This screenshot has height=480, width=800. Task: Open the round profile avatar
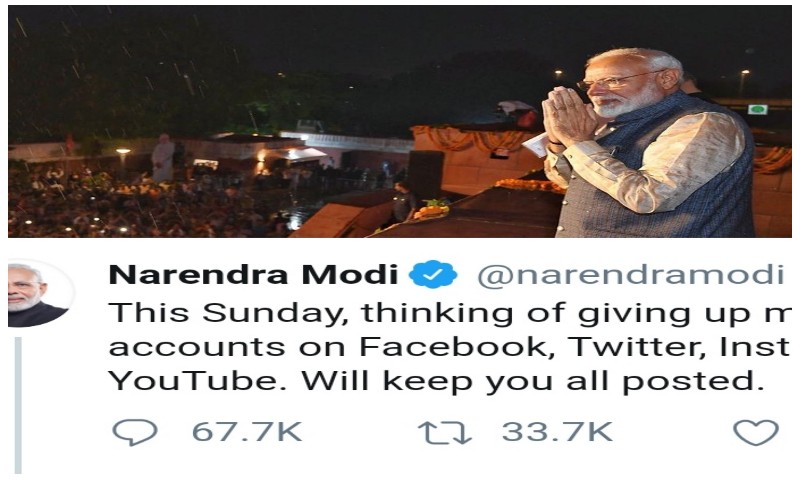point(38,293)
